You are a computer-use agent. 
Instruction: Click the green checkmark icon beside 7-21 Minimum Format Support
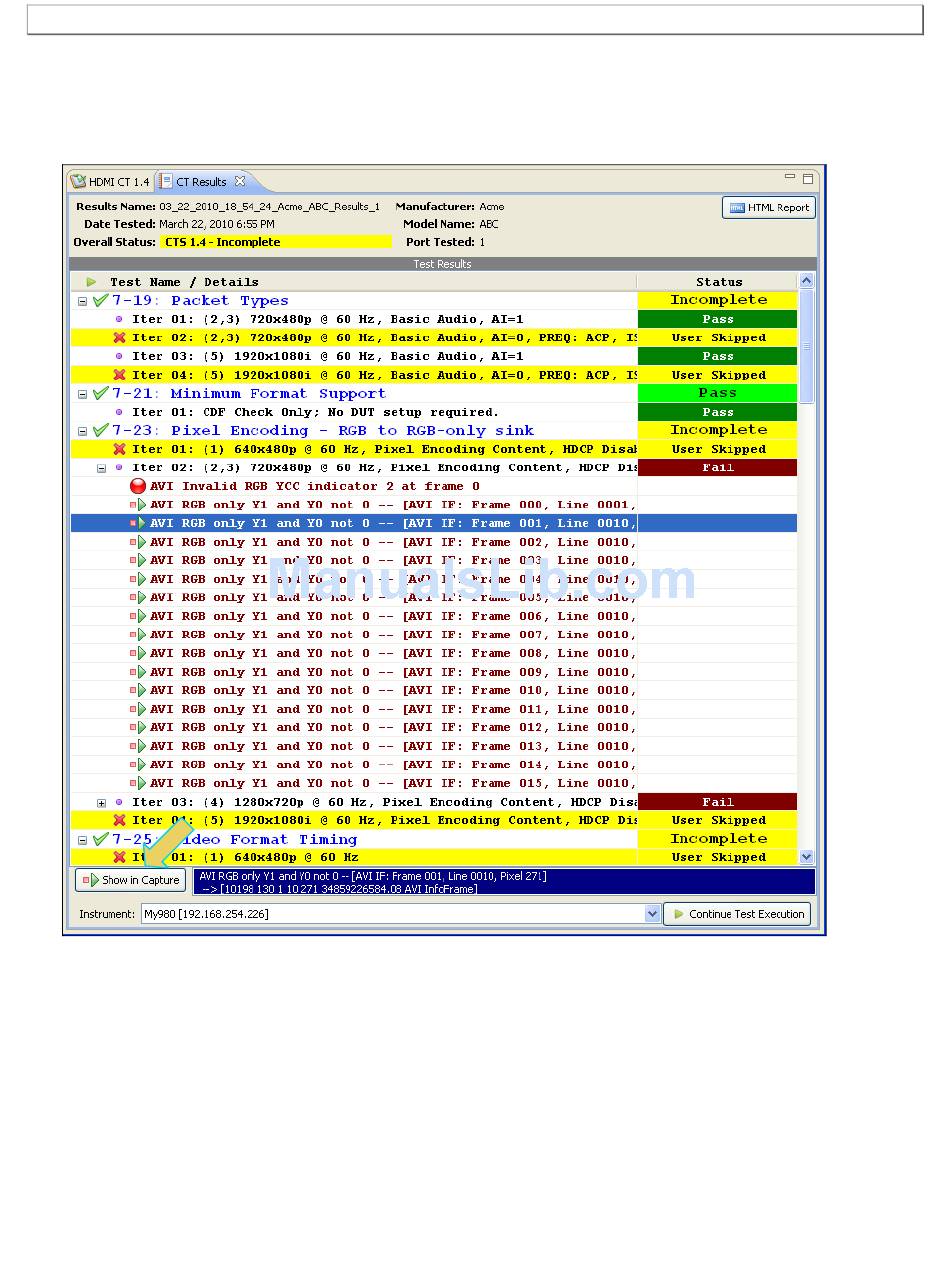100,394
